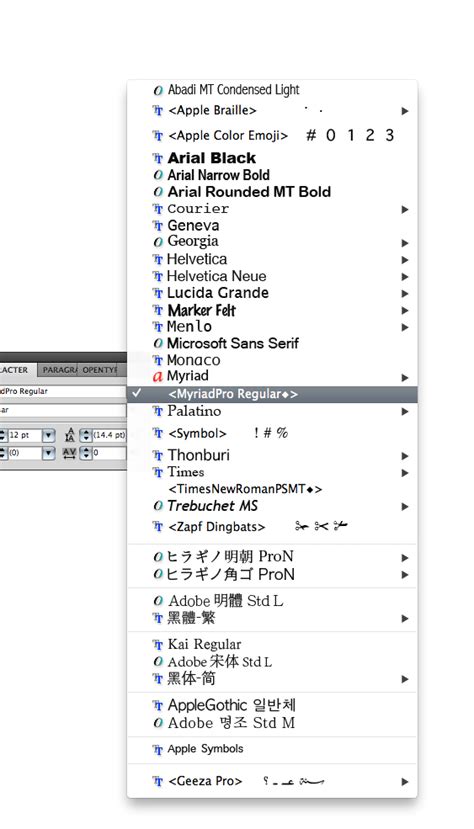
Task: Click the checkmark beside MyriadPro Regular
Action: click(137, 394)
